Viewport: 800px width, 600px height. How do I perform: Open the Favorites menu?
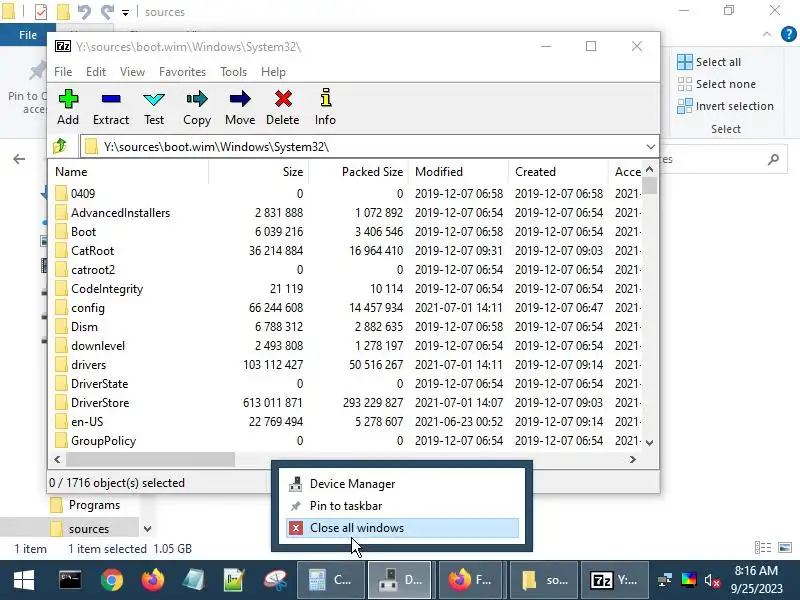(182, 71)
